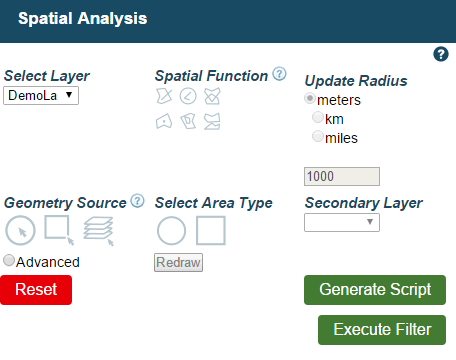Select the circle area type
This screenshot has height=360, width=456.
171,231
